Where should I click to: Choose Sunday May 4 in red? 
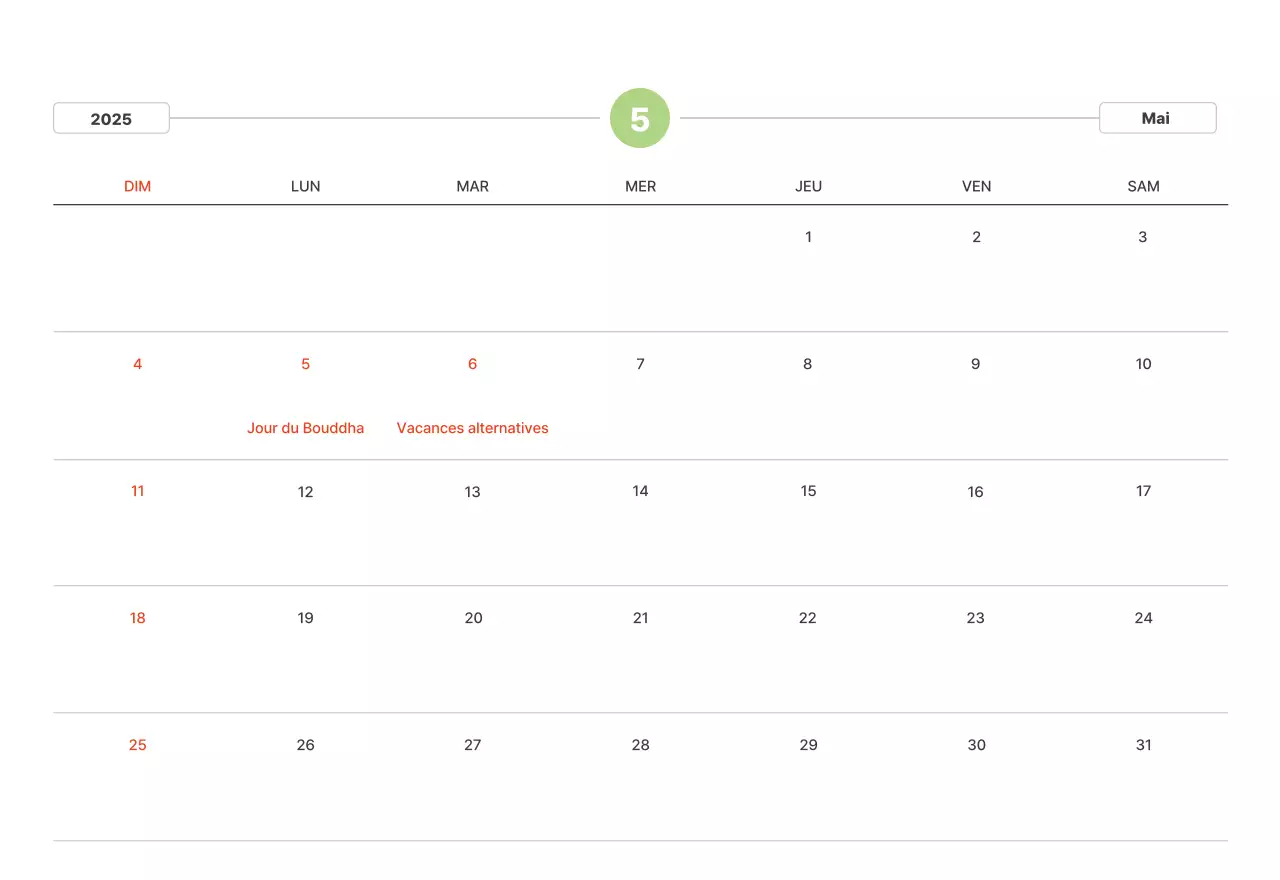coord(137,364)
